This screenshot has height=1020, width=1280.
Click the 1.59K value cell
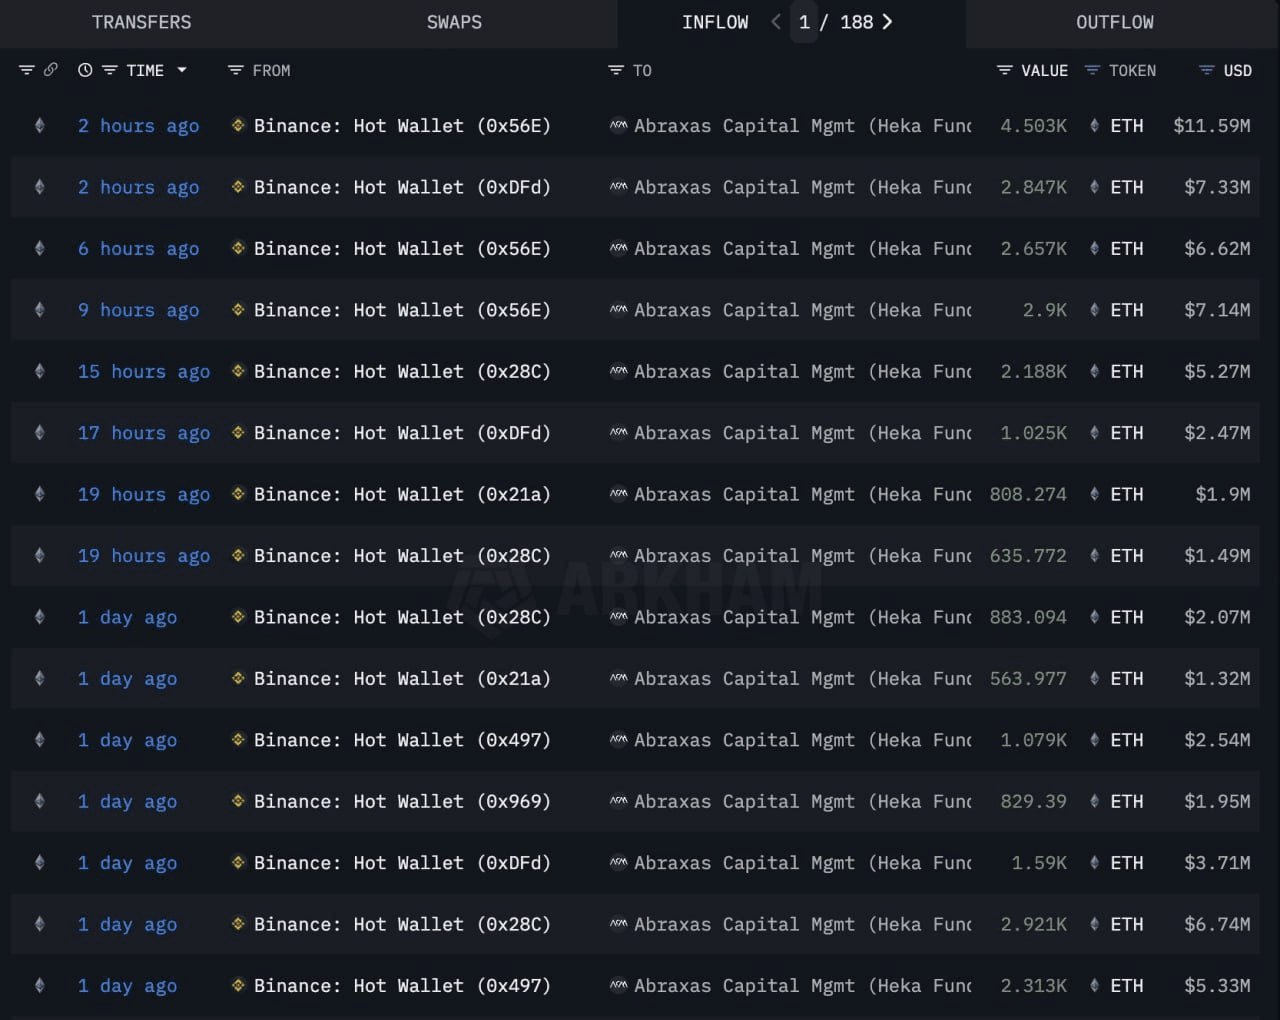1039,862
